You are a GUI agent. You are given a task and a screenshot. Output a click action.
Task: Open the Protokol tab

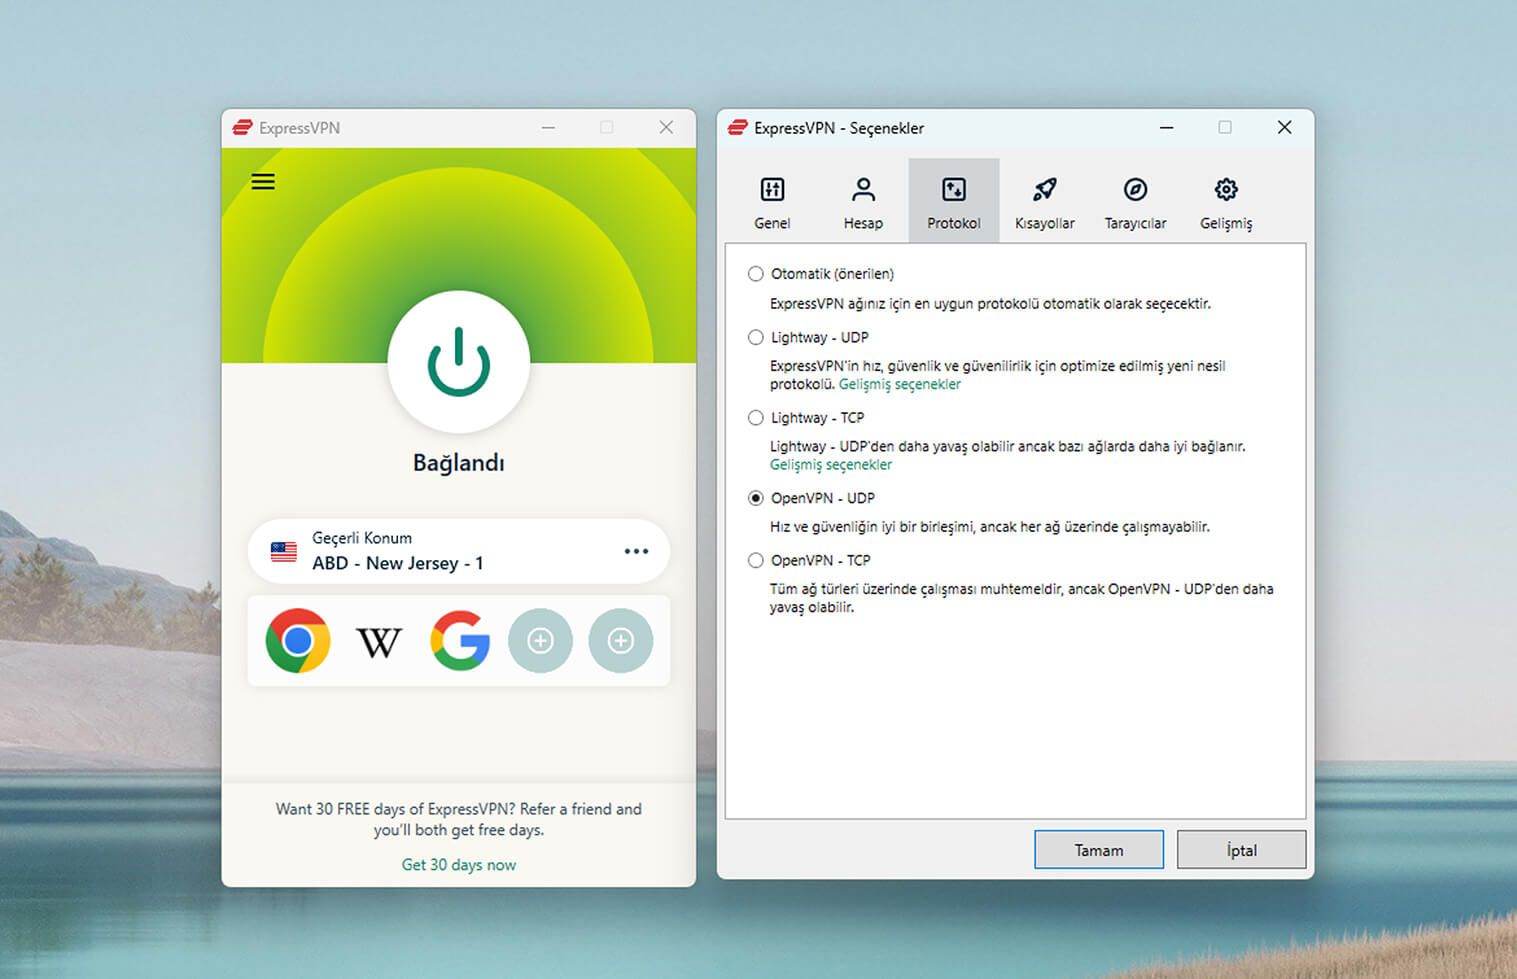point(954,201)
